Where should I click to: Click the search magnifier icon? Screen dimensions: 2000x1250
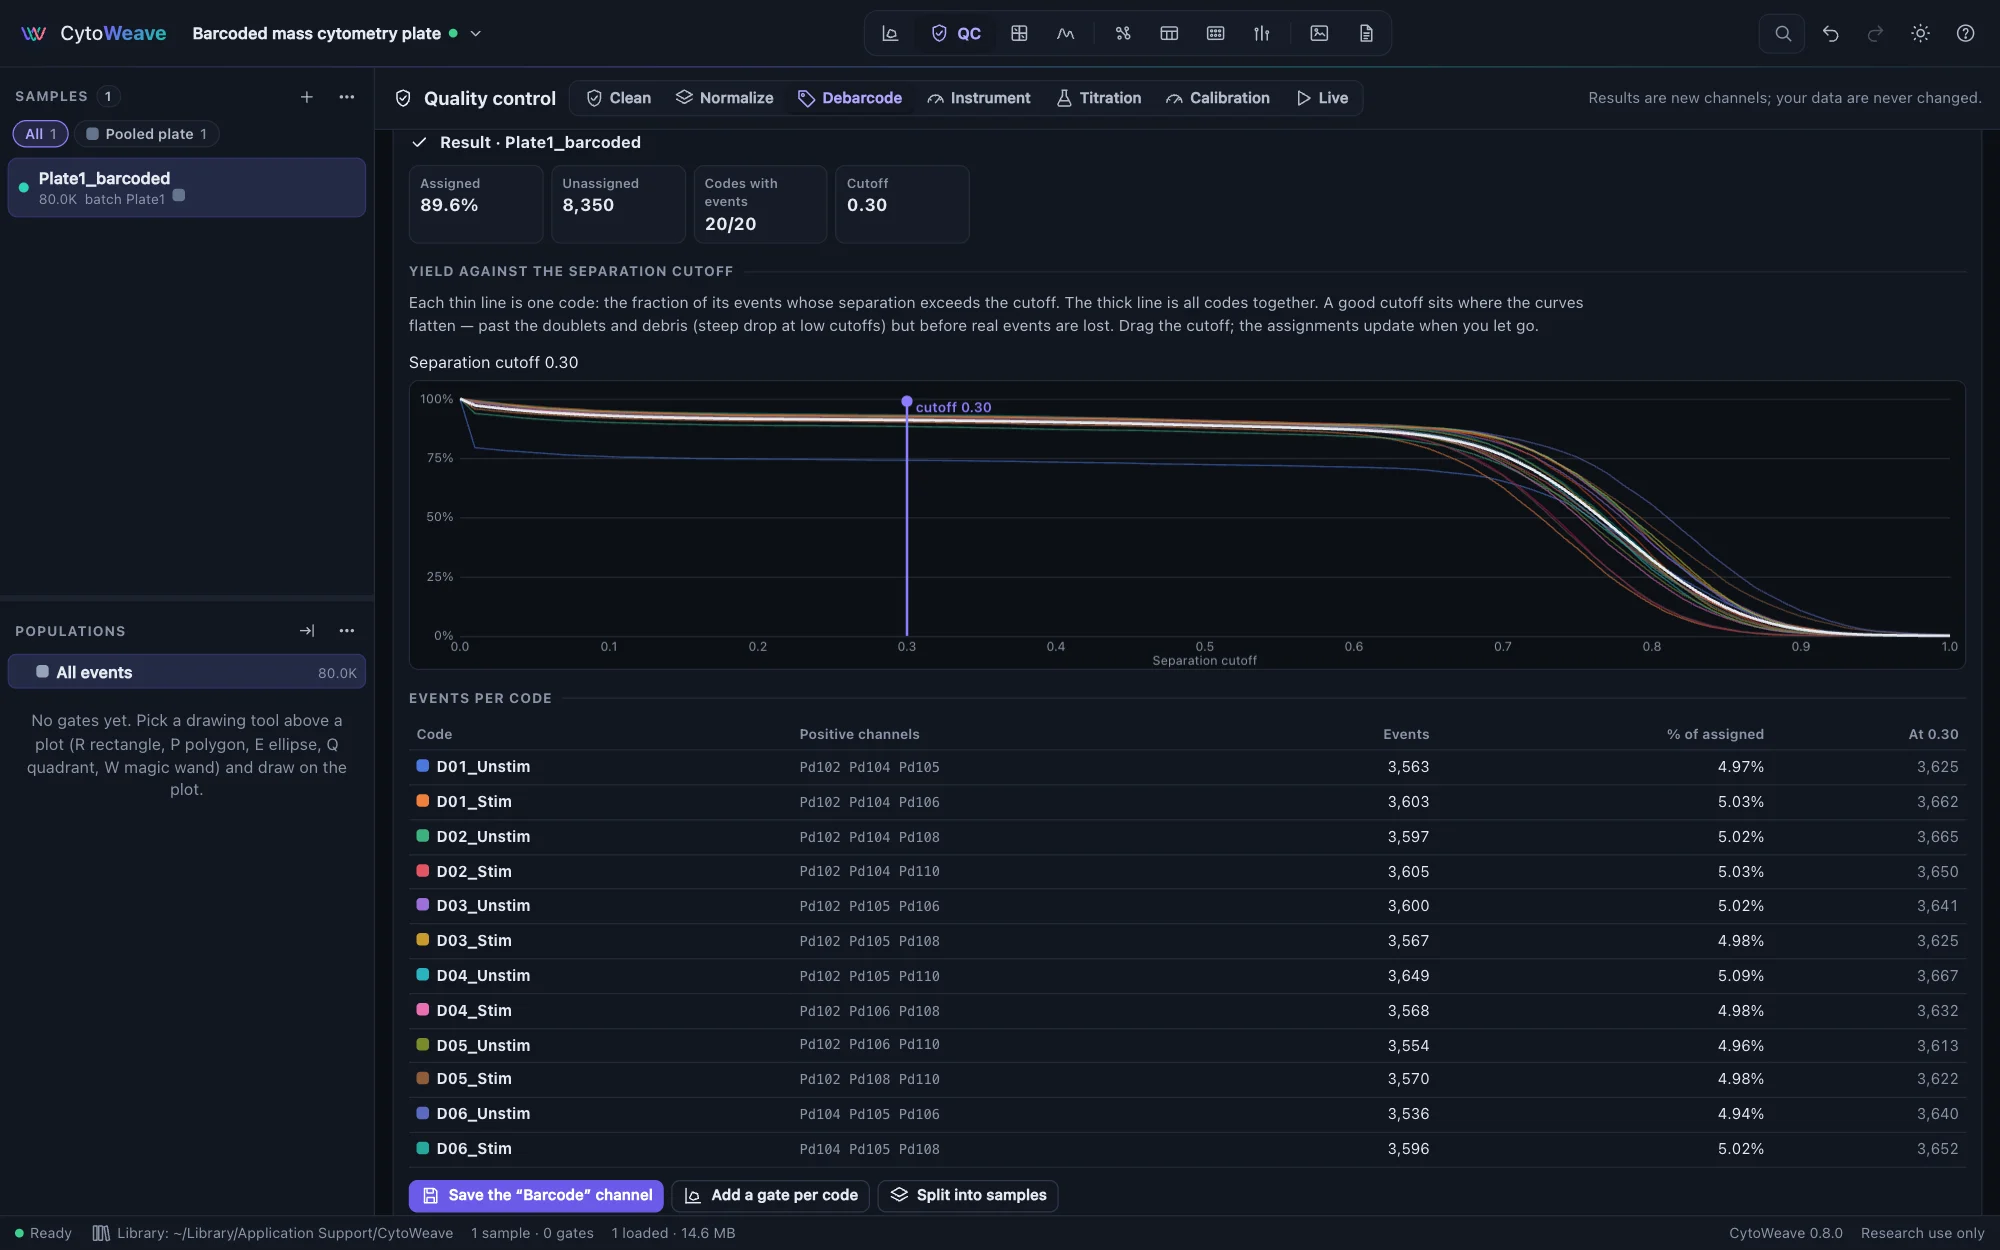click(1782, 33)
